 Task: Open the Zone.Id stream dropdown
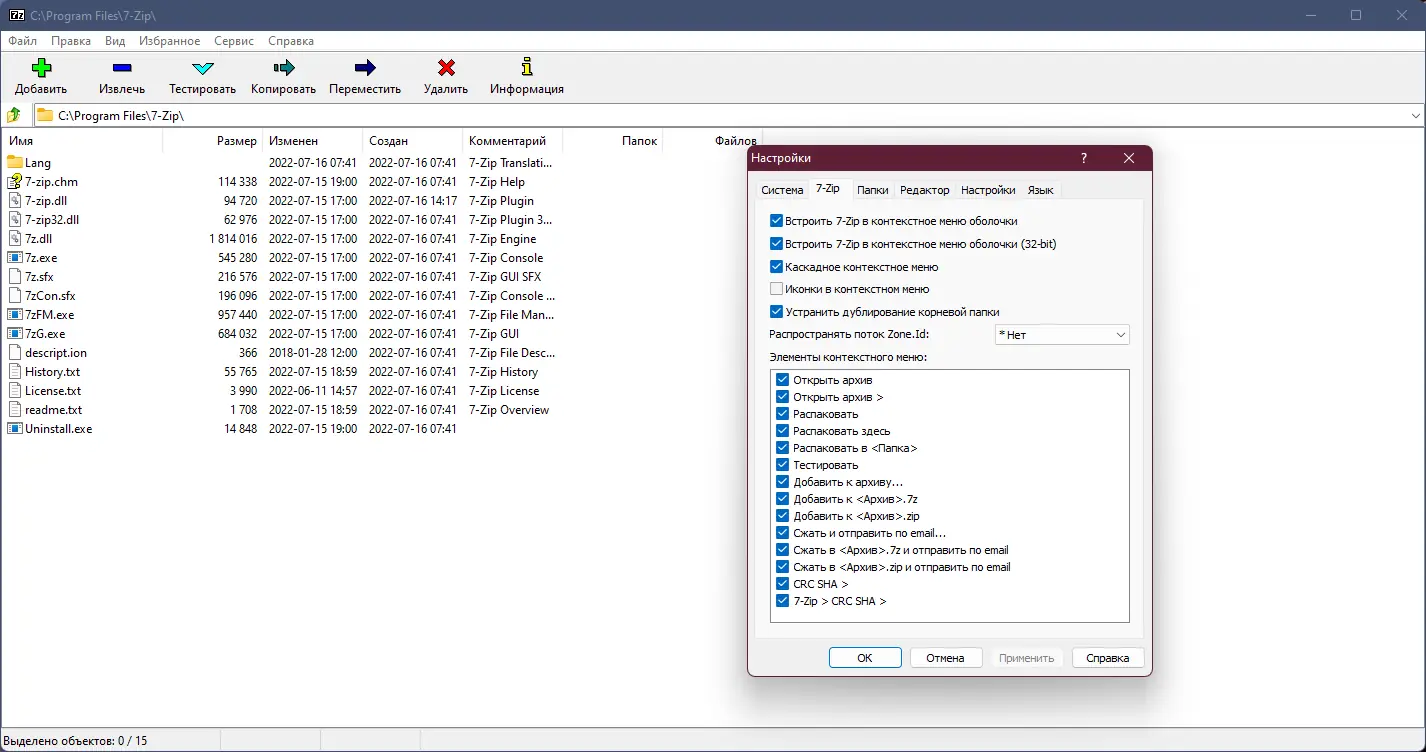click(1062, 335)
